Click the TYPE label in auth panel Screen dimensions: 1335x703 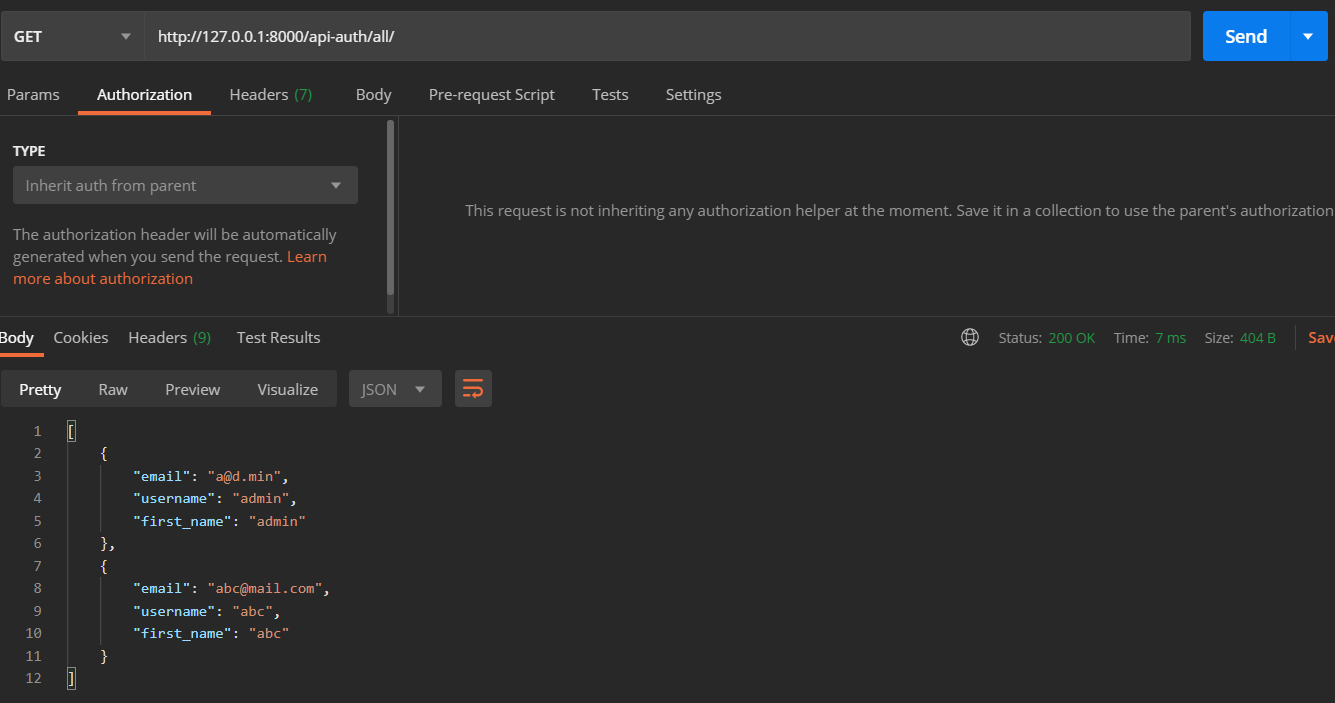29,151
